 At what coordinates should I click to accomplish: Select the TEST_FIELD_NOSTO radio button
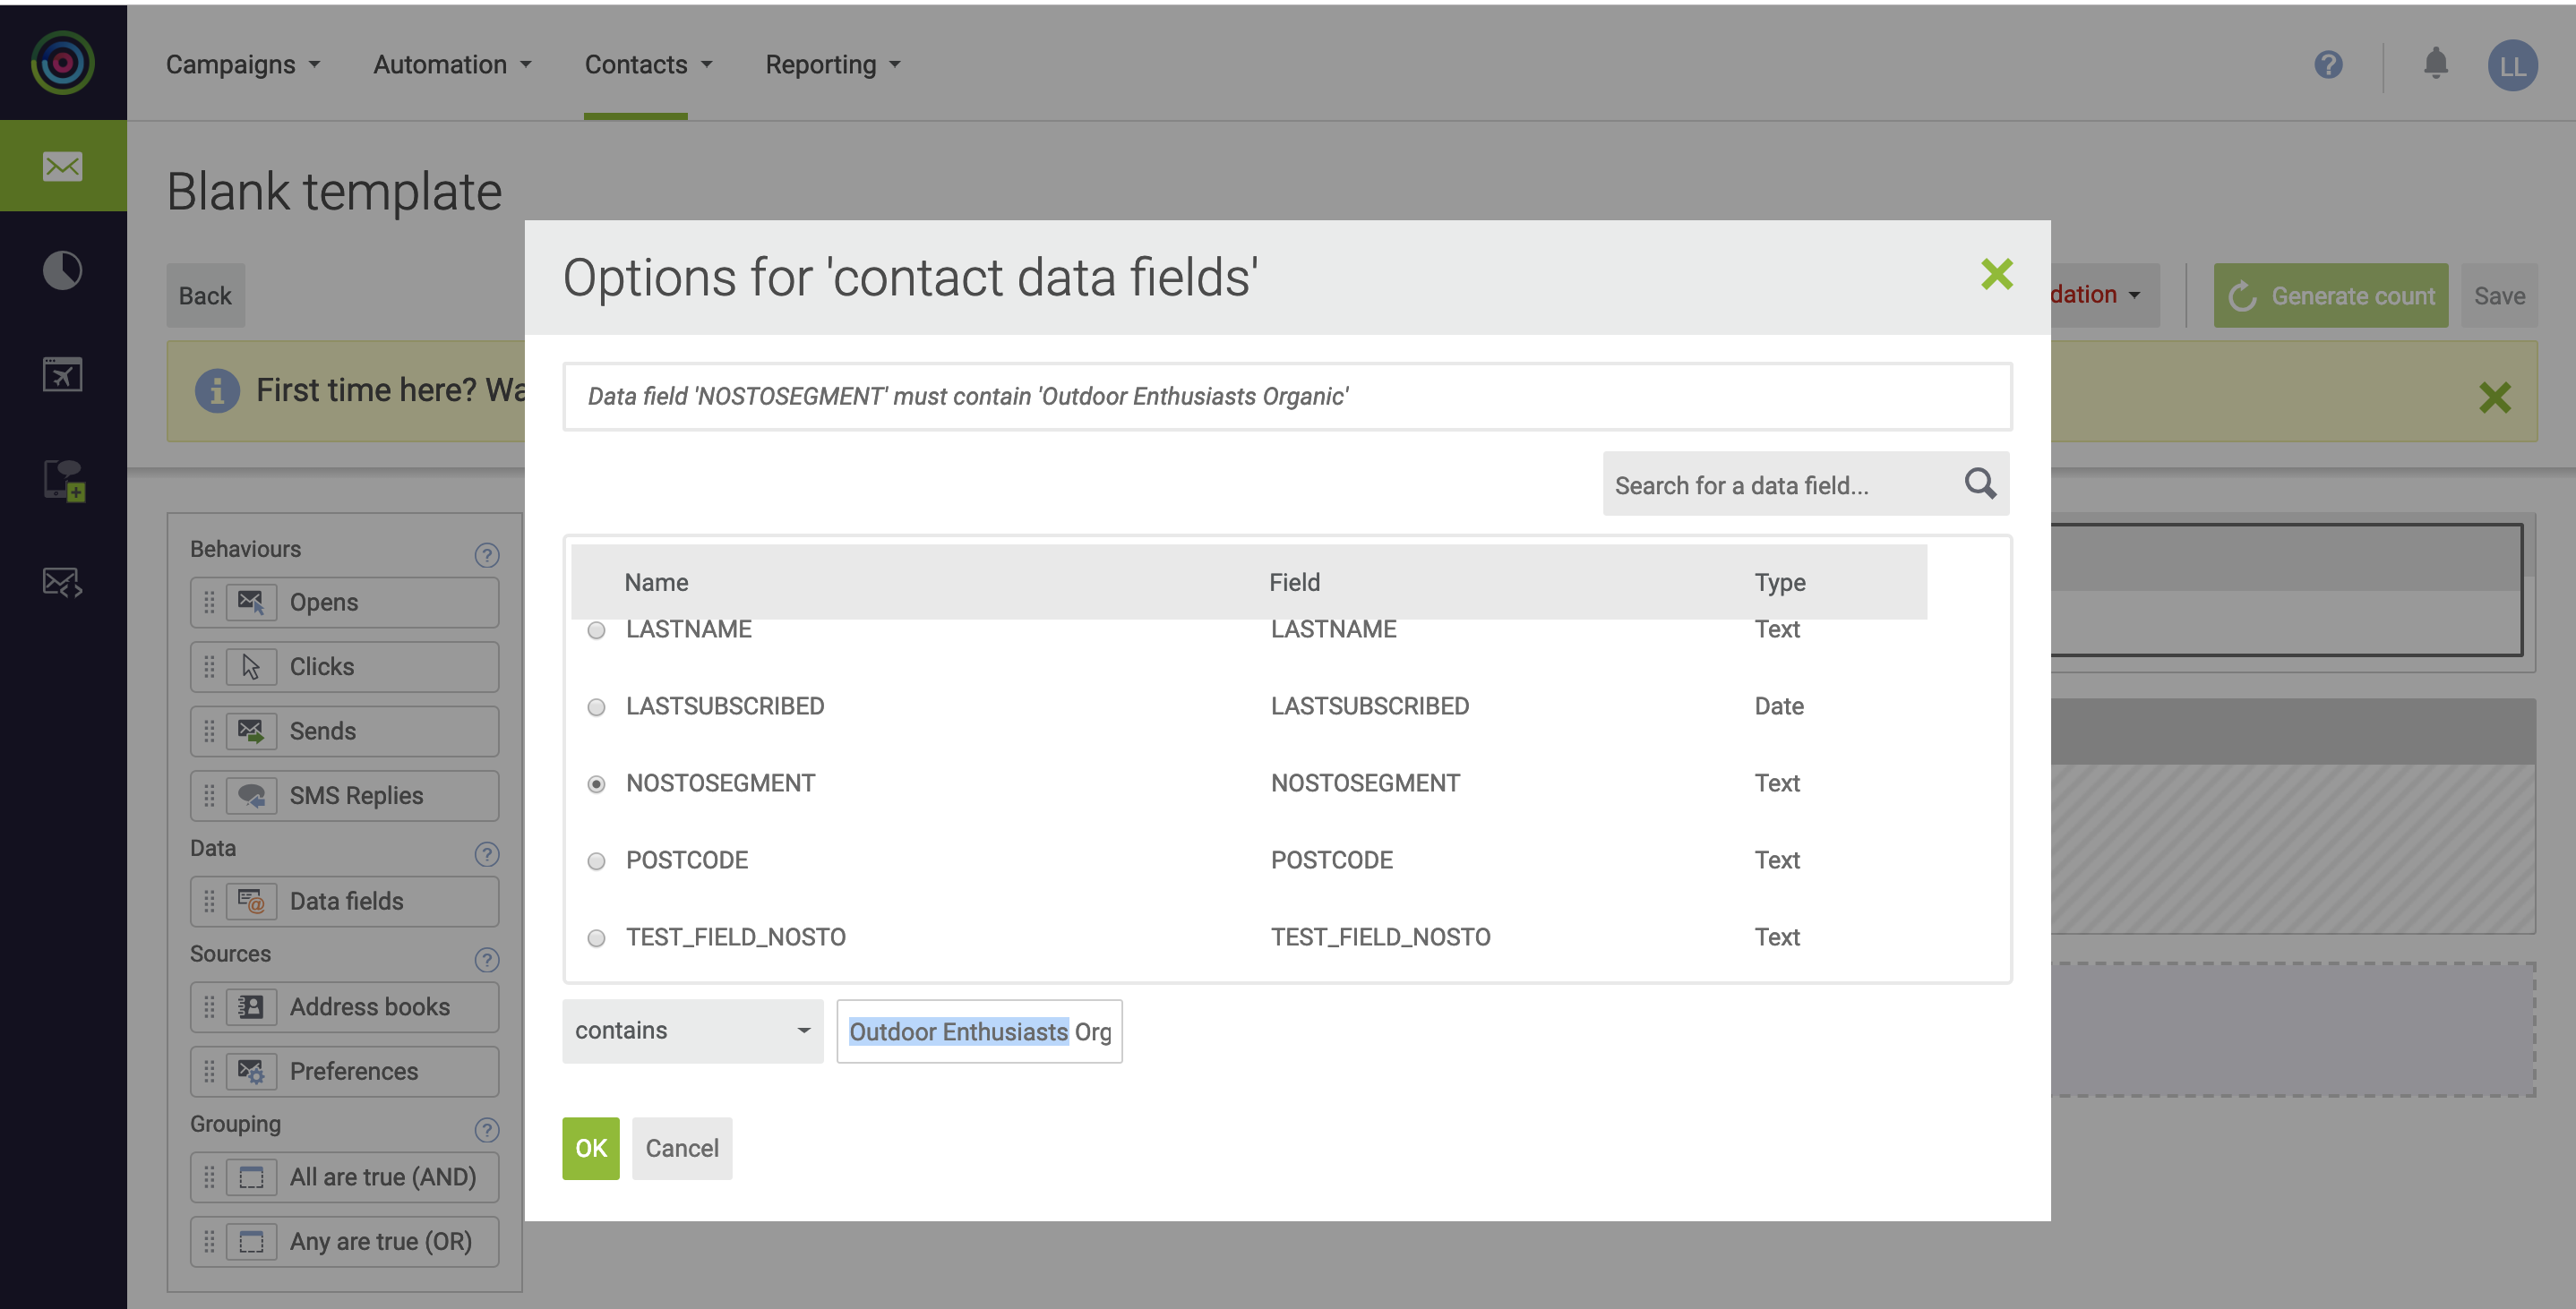(x=596, y=939)
